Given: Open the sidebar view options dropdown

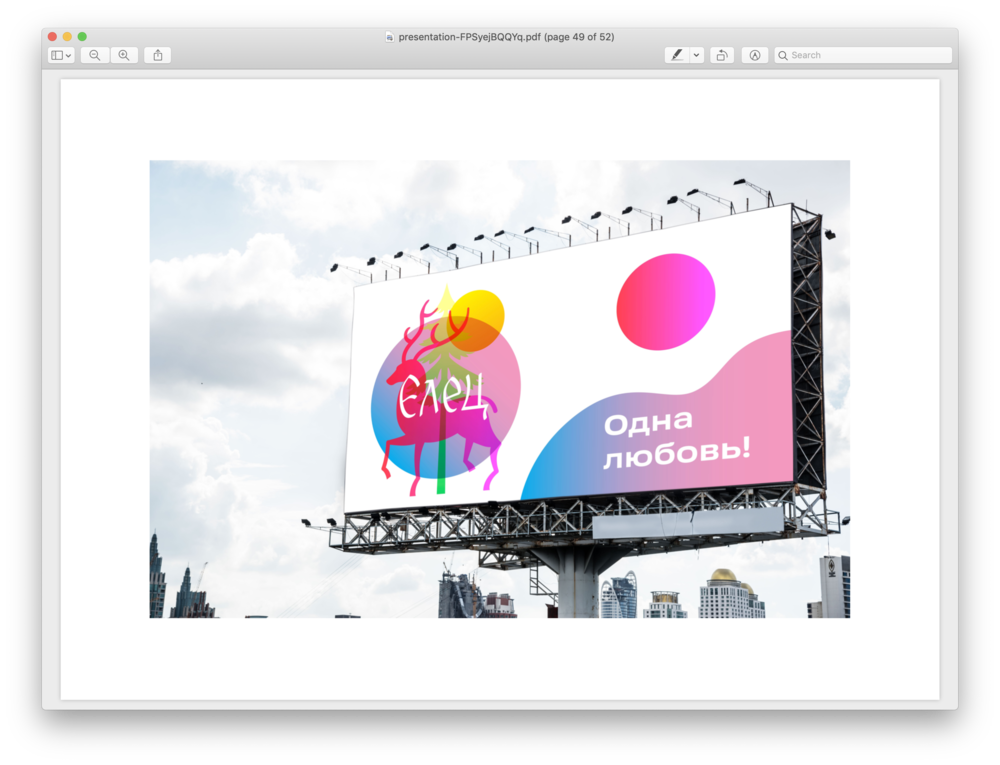Looking at the screenshot, I should click(61, 55).
